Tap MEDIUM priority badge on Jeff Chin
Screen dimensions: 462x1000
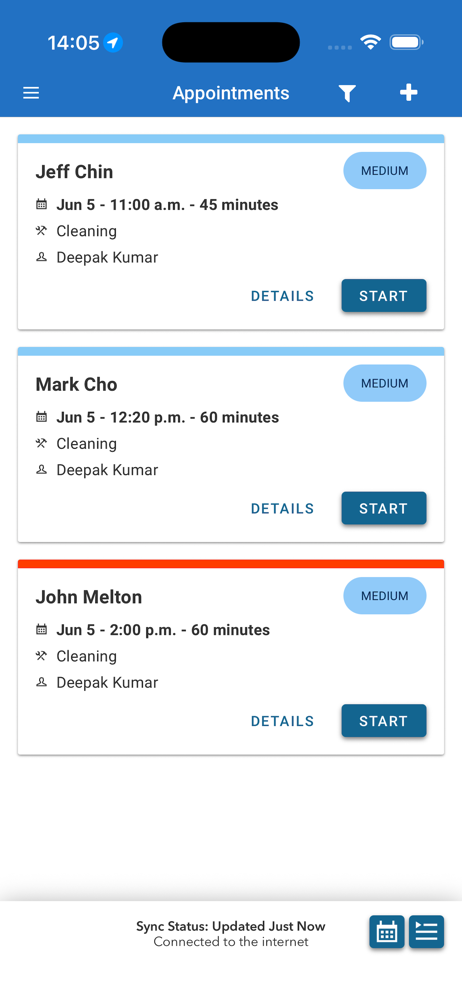[x=385, y=171]
